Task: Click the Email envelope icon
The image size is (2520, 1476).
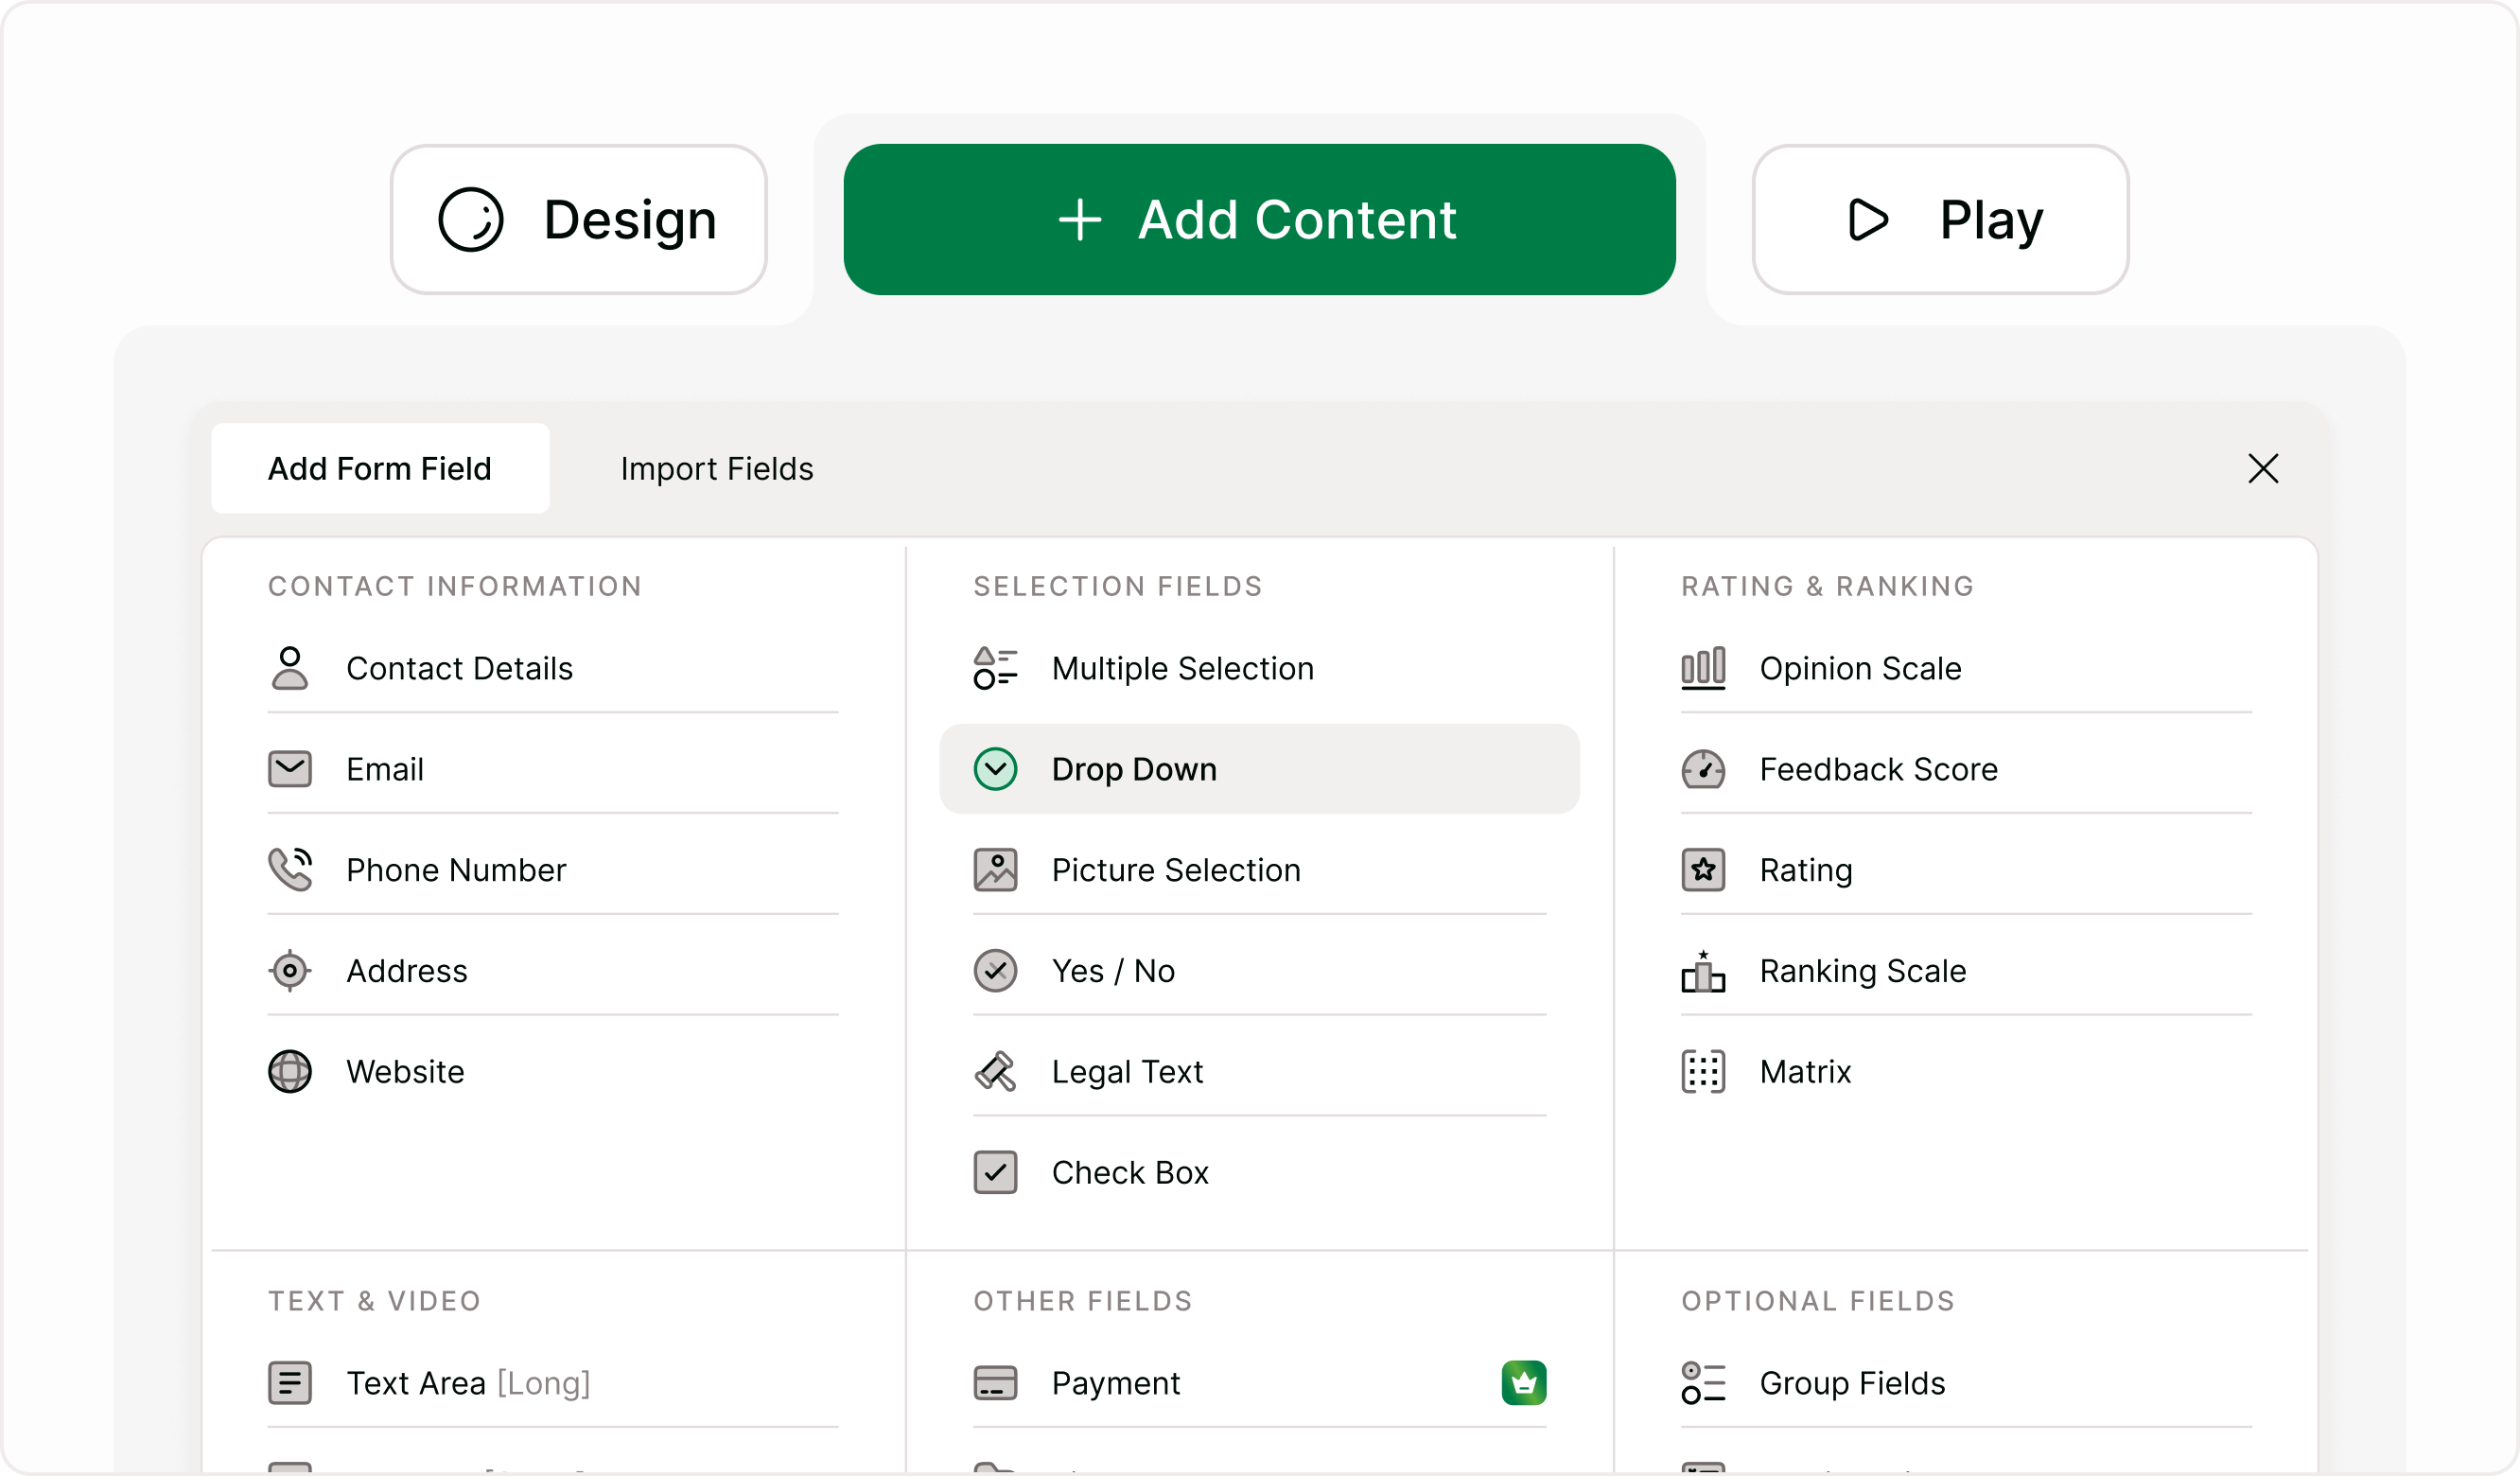Action: coord(290,769)
